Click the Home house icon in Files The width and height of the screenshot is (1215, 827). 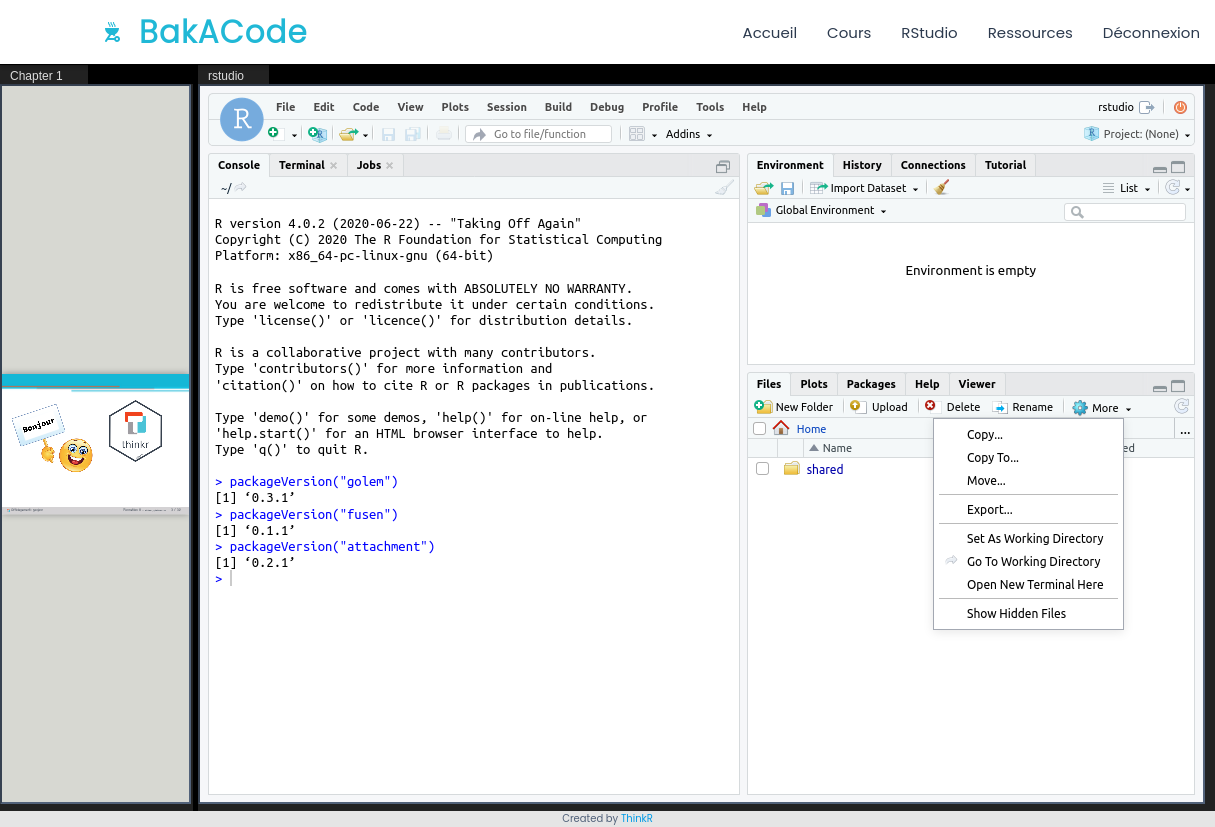tap(781, 428)
